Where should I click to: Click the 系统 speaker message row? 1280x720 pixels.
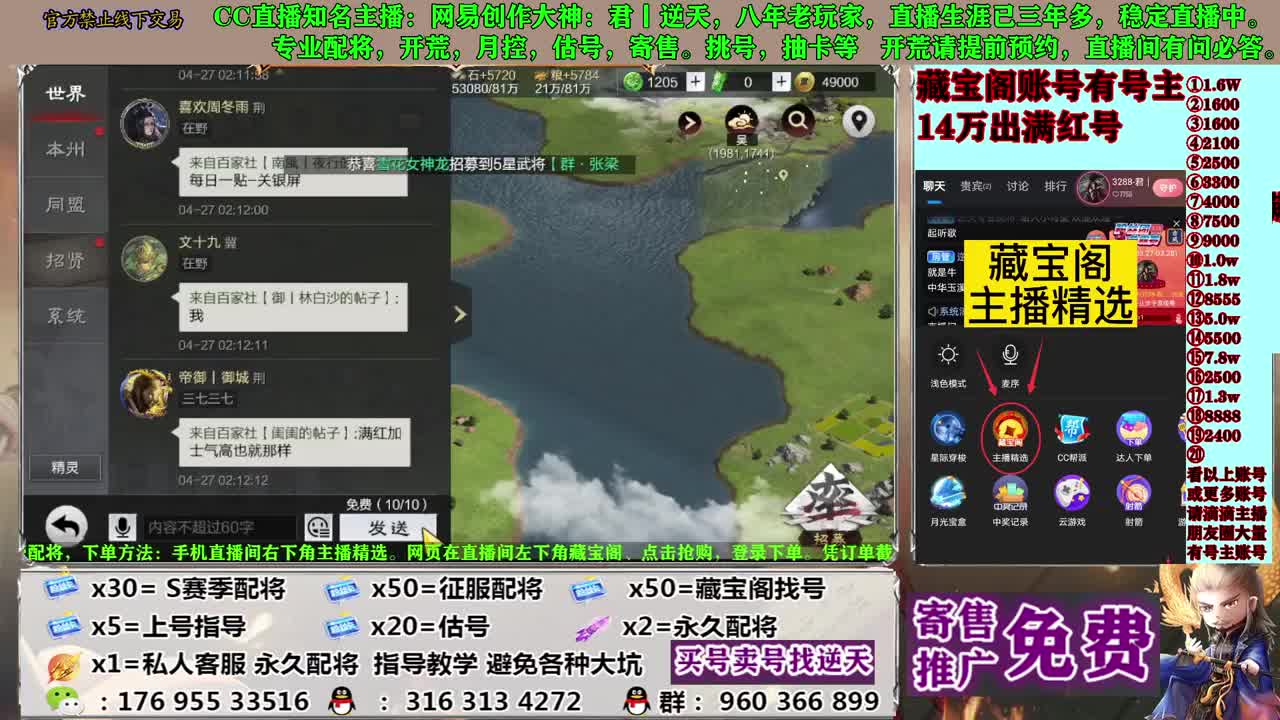(944, 312)
